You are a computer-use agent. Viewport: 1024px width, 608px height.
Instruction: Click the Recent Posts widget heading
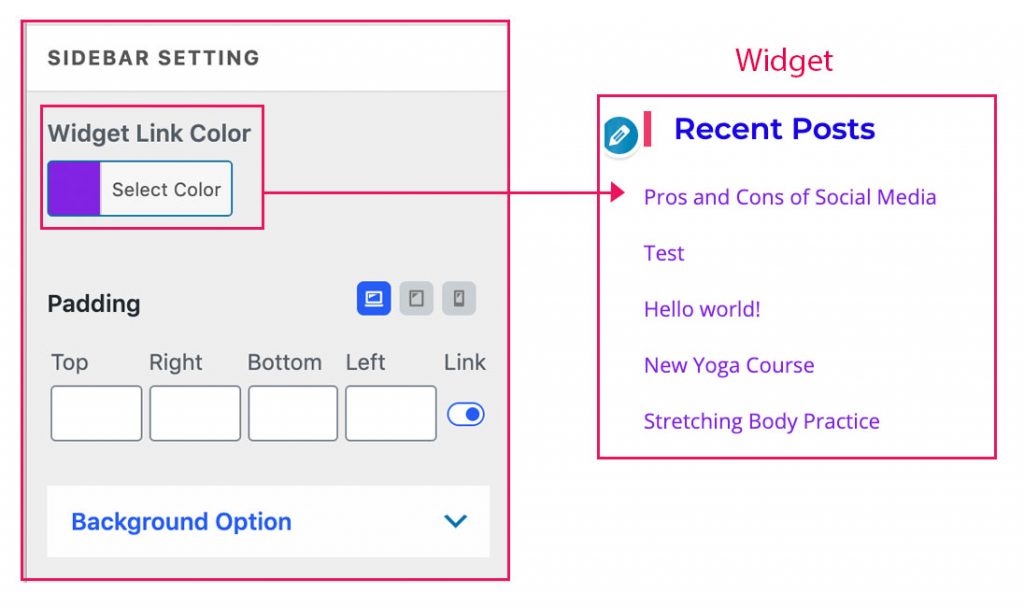(x=773, y=128)
